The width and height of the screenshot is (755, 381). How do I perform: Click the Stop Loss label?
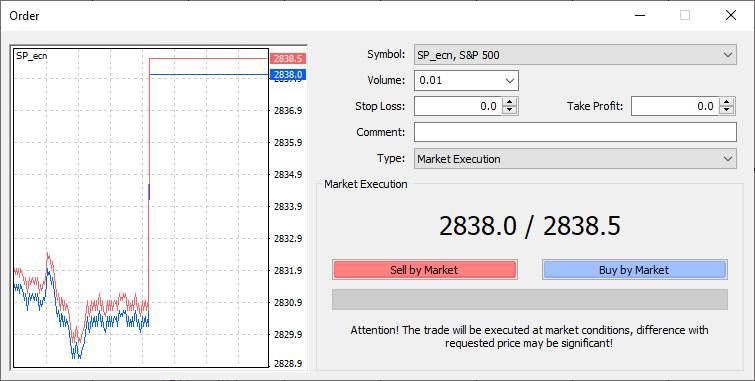380,106
